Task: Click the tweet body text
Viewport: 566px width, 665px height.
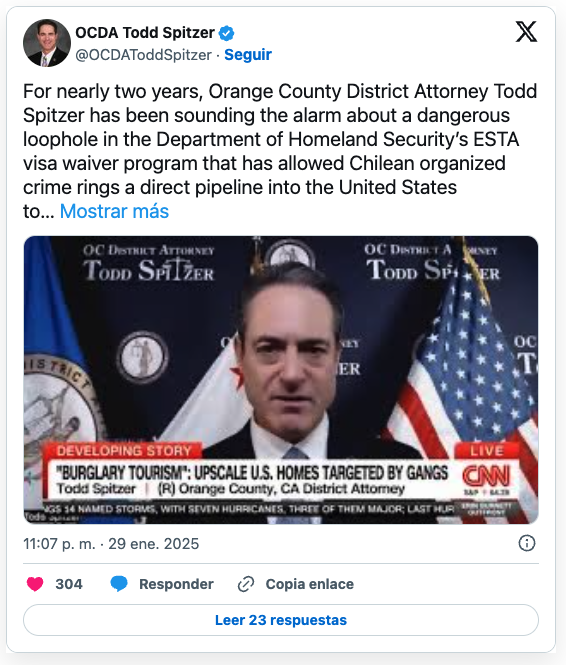Action: click(x=280, y=151)
